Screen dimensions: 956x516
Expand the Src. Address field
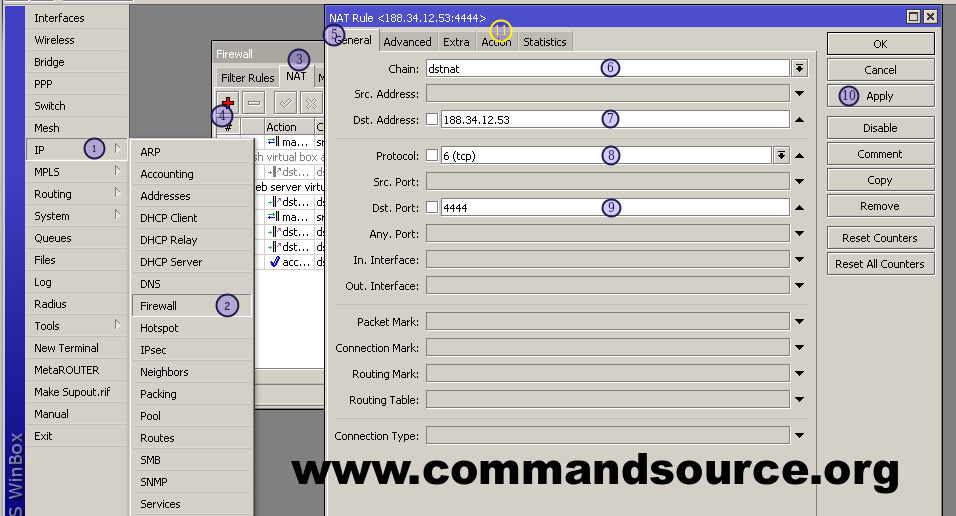pyautogui.click(x=799, y=94)
